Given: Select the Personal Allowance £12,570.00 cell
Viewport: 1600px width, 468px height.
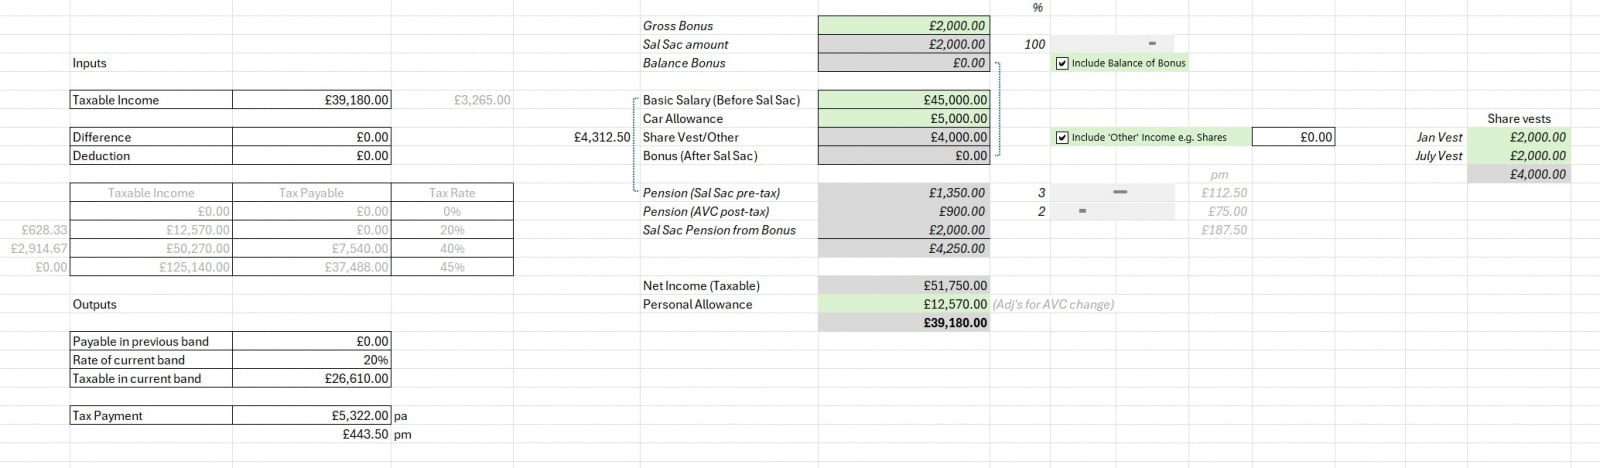Looking at the screenshot, I should pyautogui.click(x=903, y=304).
